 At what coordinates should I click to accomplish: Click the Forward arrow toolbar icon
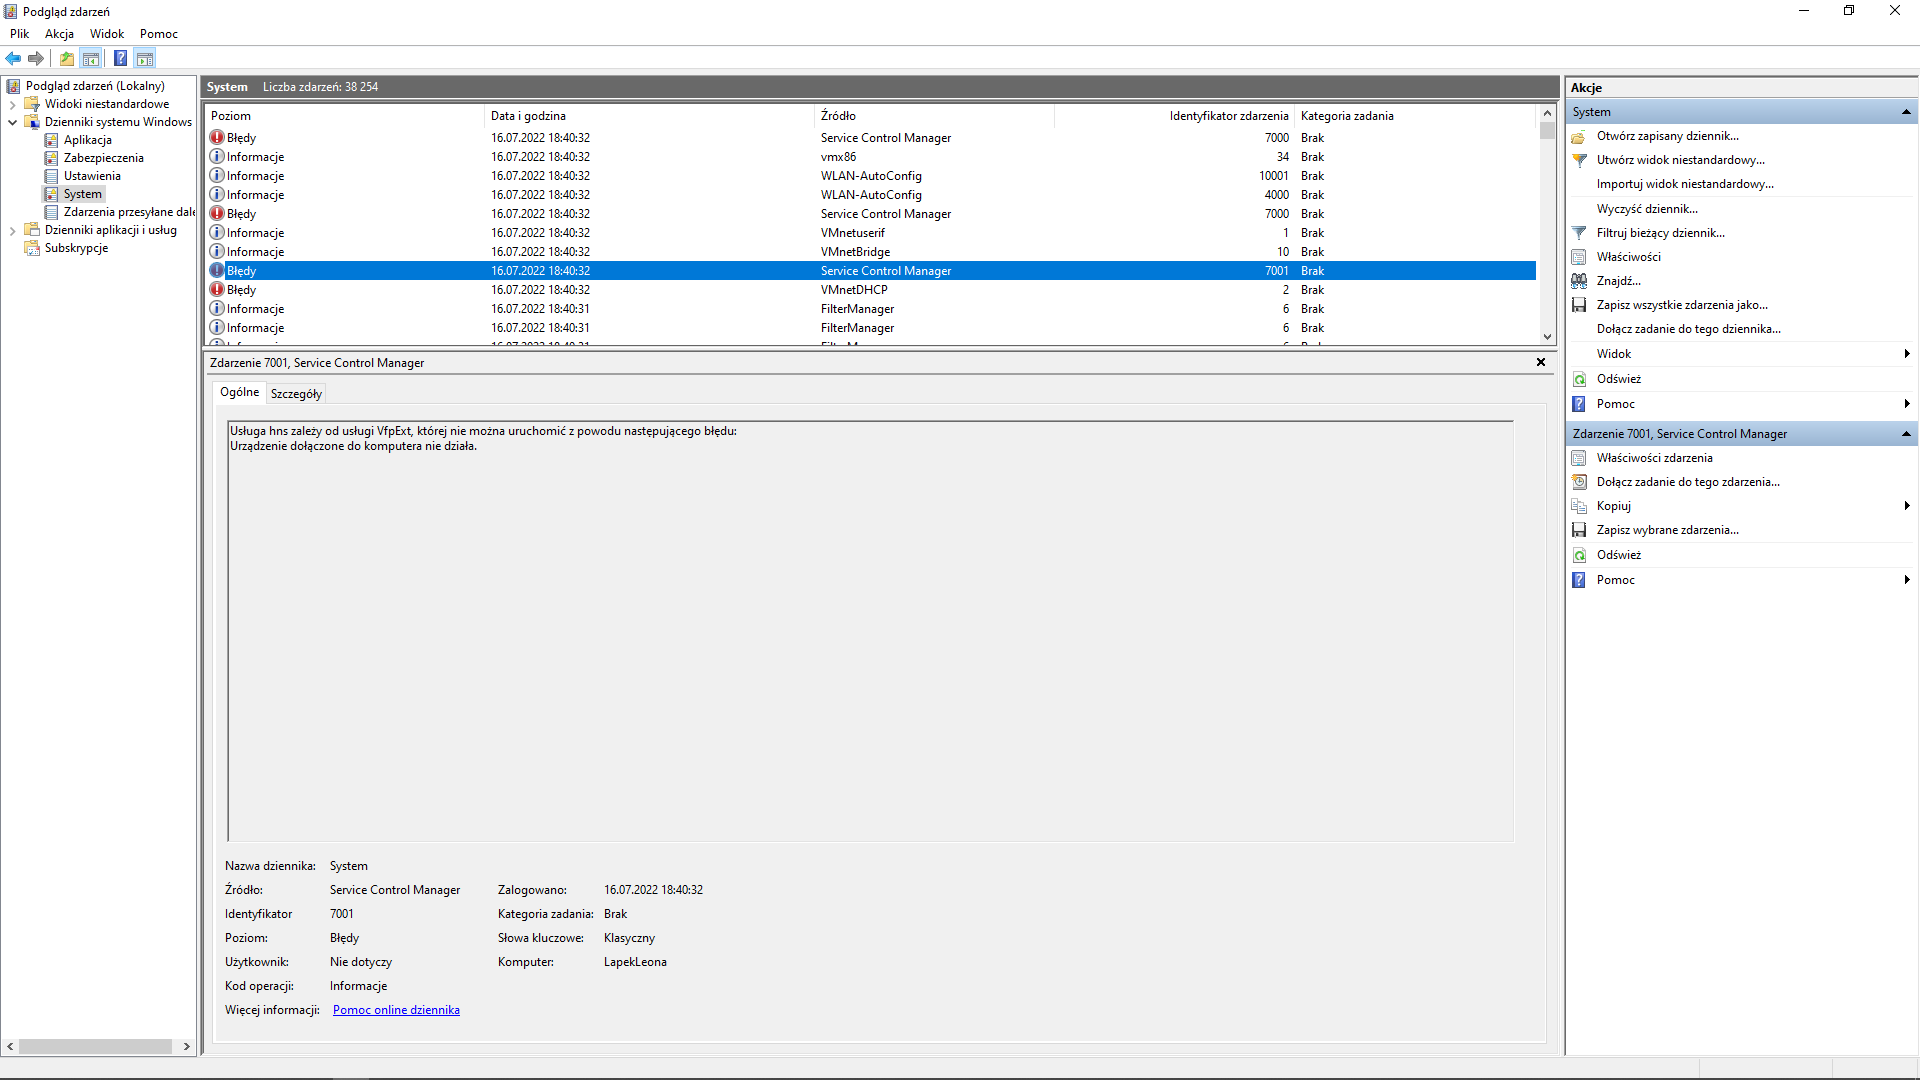pos(36,58)
